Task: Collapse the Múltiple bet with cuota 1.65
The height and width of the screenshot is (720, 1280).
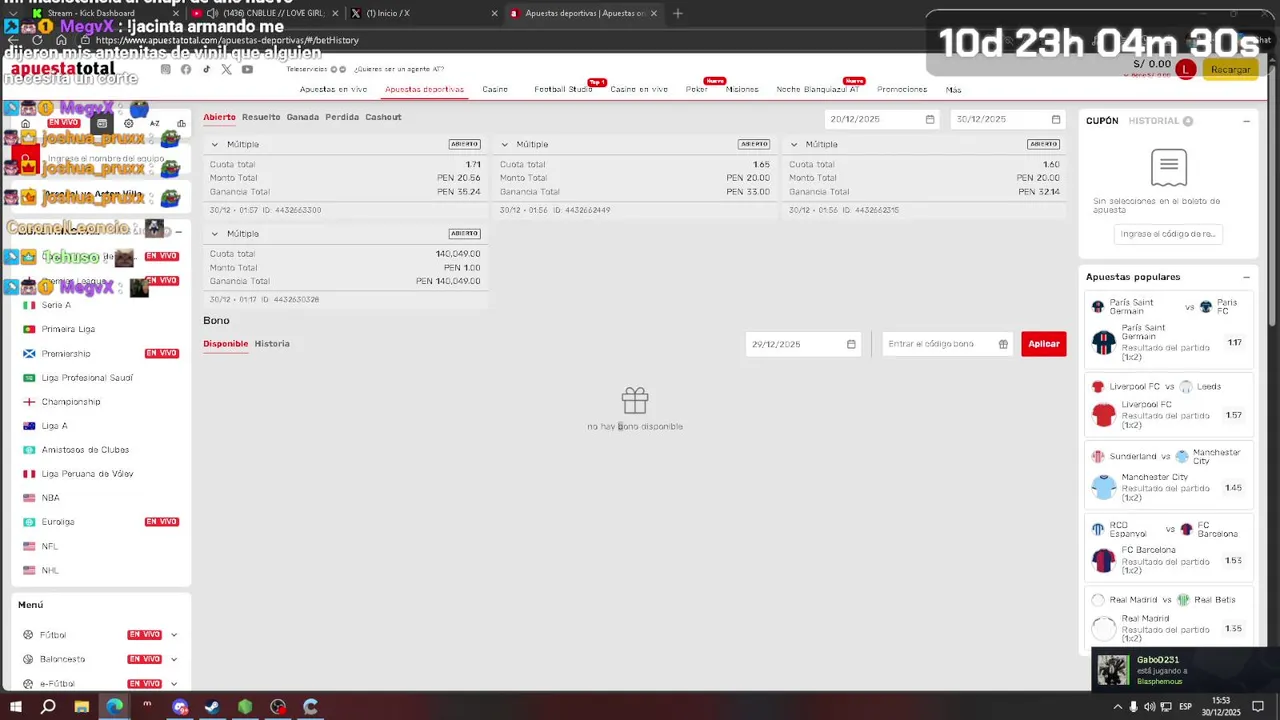Action: point(505,145)
